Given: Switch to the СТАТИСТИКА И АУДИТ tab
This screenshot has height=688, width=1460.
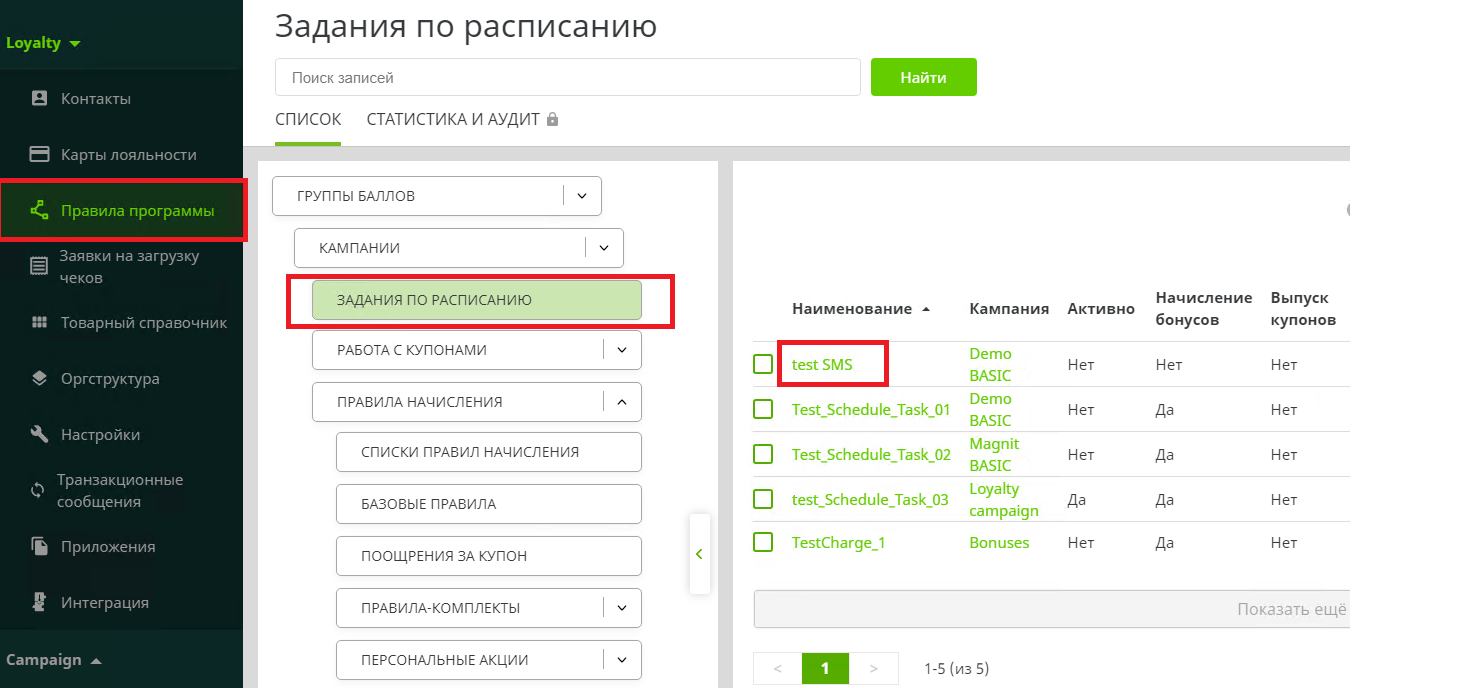Looking at the screenshot, I should [x=453, y=118].
